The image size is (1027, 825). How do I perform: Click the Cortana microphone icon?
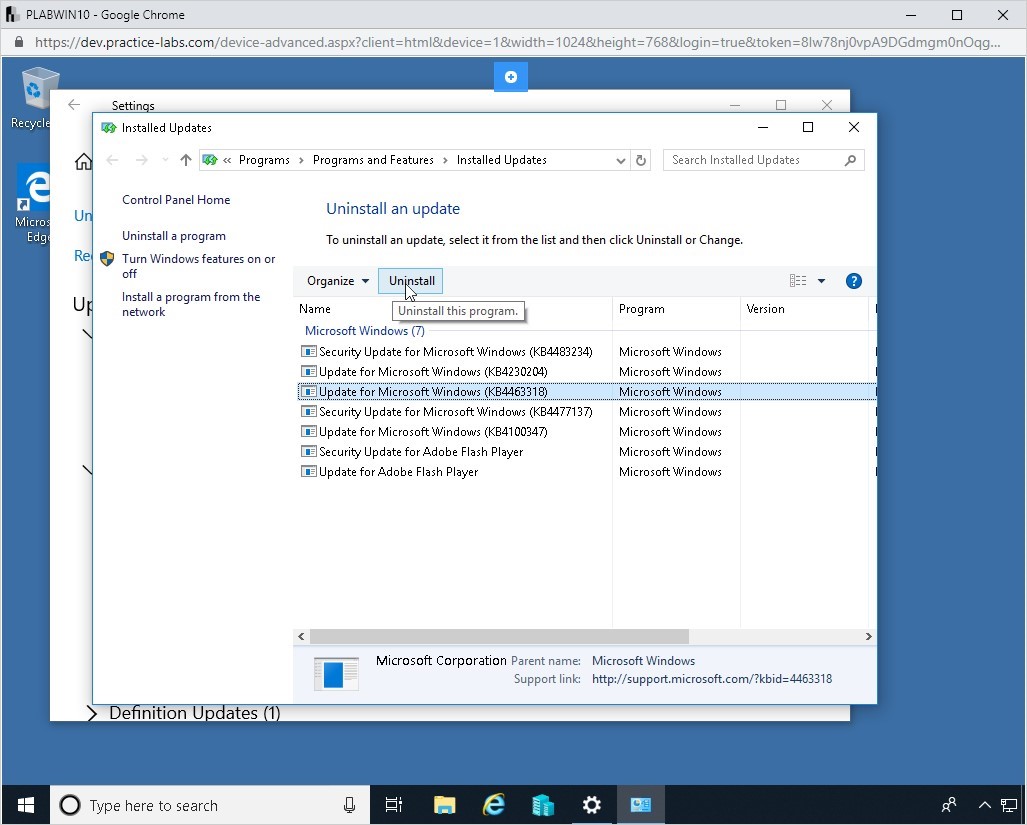coord(349,805)
